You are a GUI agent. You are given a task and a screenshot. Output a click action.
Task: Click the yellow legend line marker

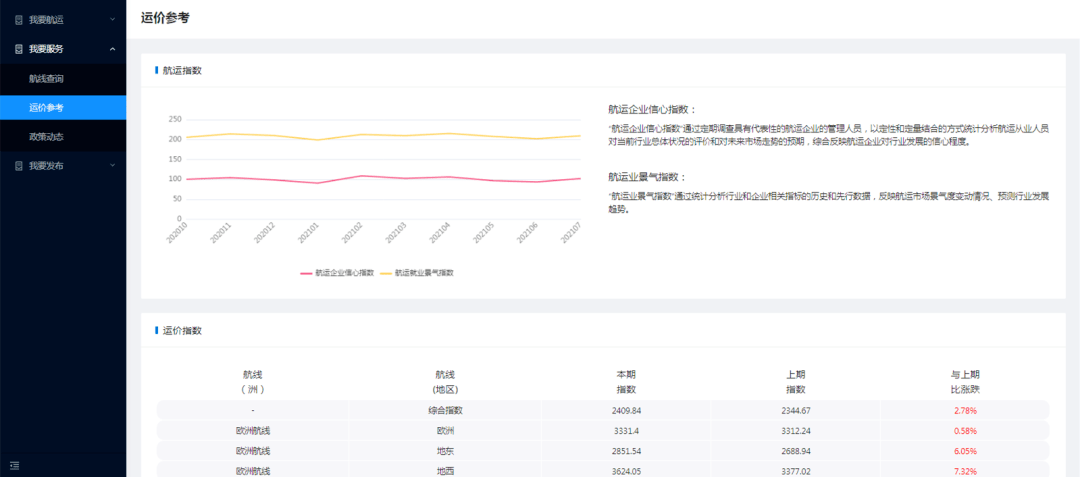[x=385, y=273]
